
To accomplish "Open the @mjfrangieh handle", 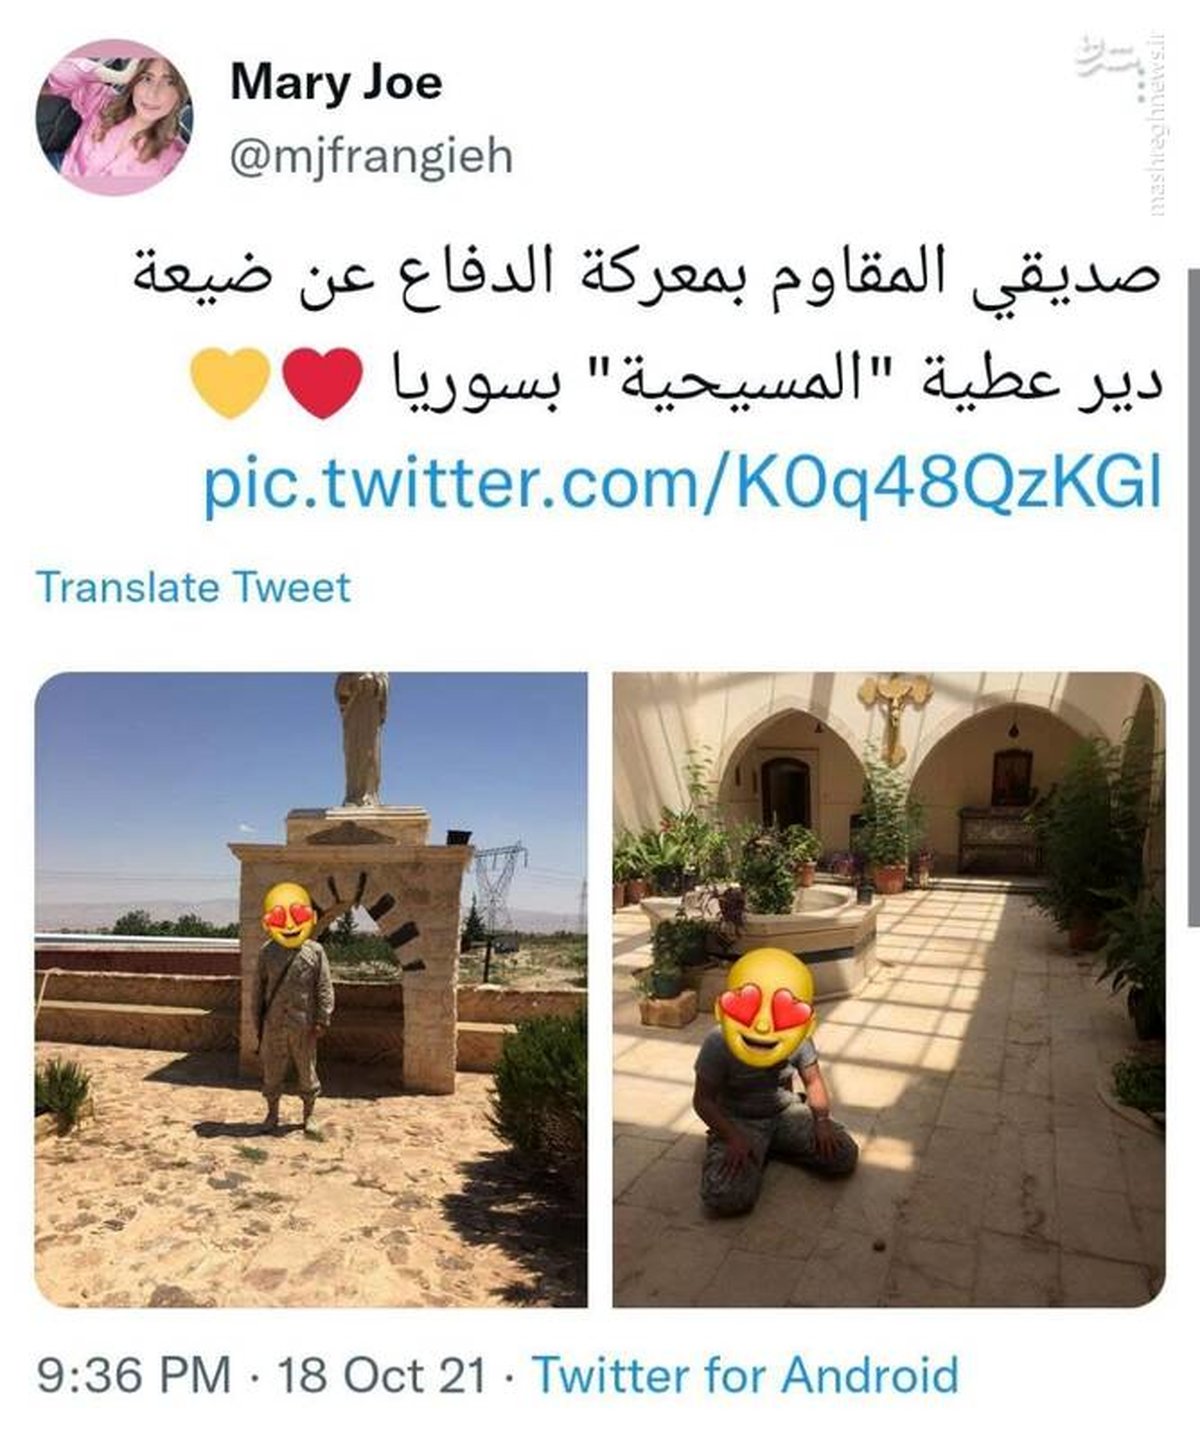I will click(x=371, y=156).
